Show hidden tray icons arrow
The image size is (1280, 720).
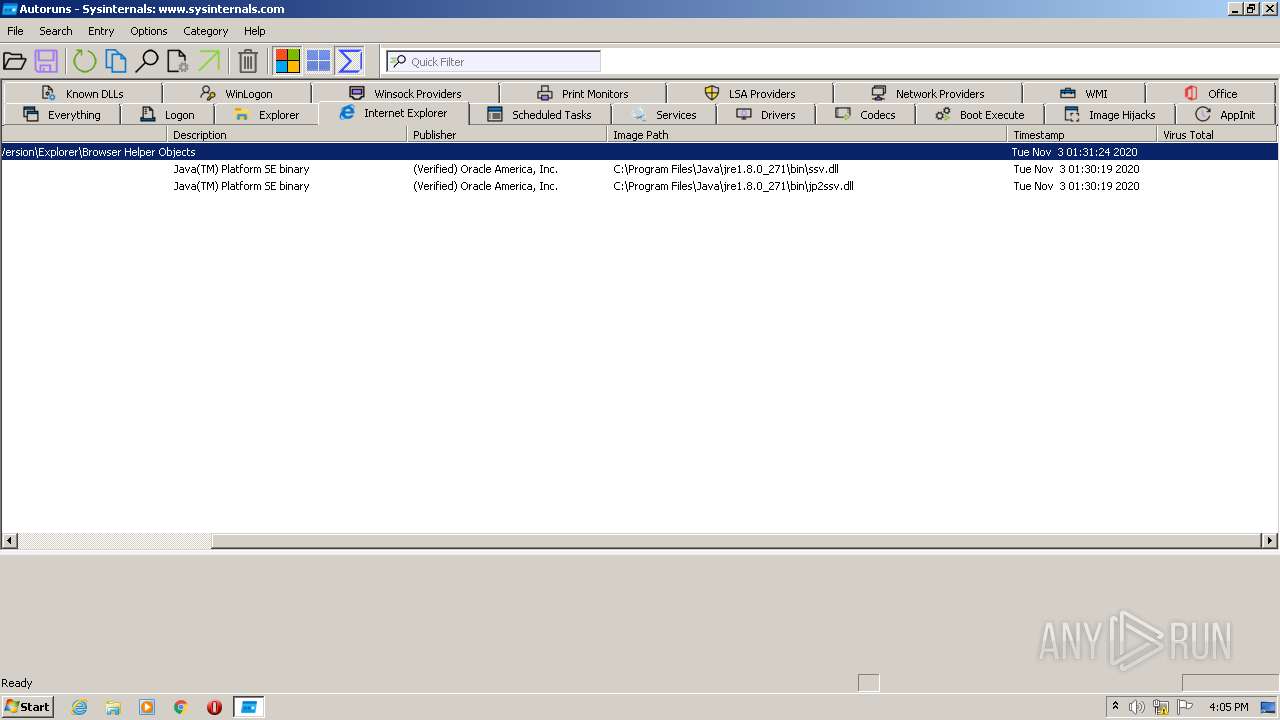[x=1116, y=707]
